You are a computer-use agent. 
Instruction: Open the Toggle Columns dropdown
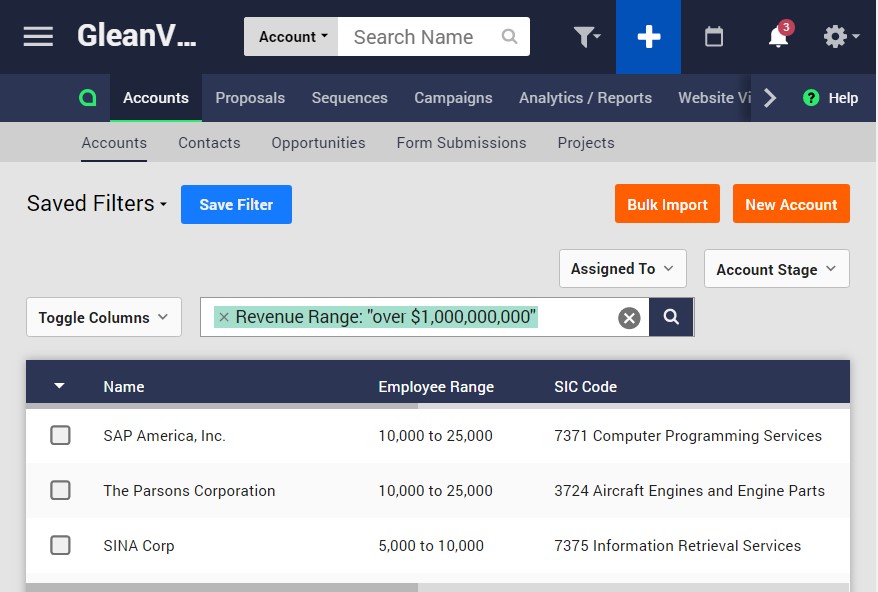[x=104, y=318]
